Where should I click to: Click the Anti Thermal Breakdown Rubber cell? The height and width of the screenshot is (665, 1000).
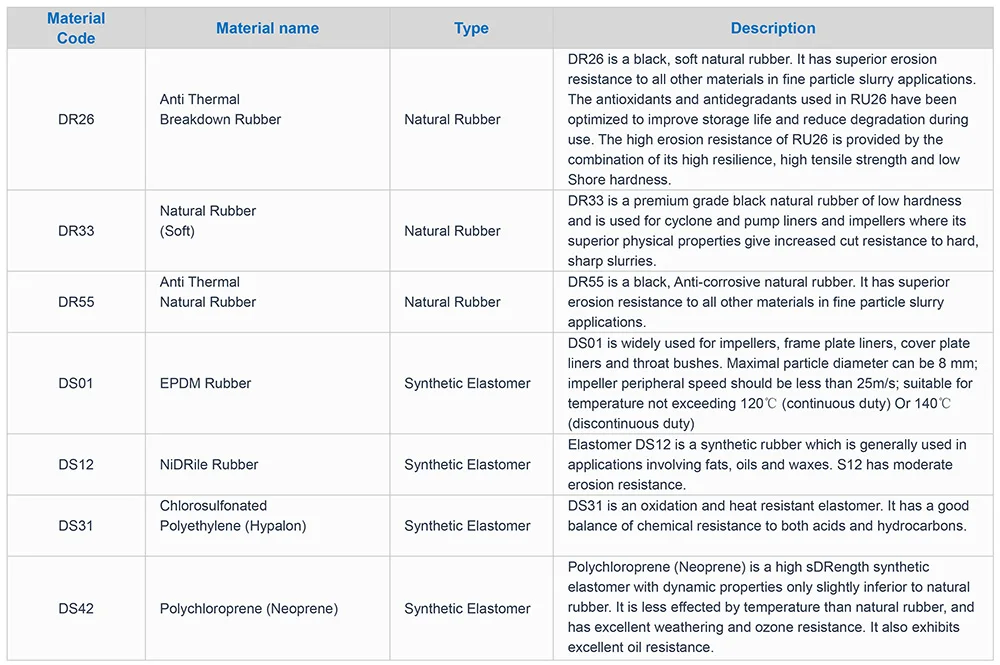(x=220, y=109)
